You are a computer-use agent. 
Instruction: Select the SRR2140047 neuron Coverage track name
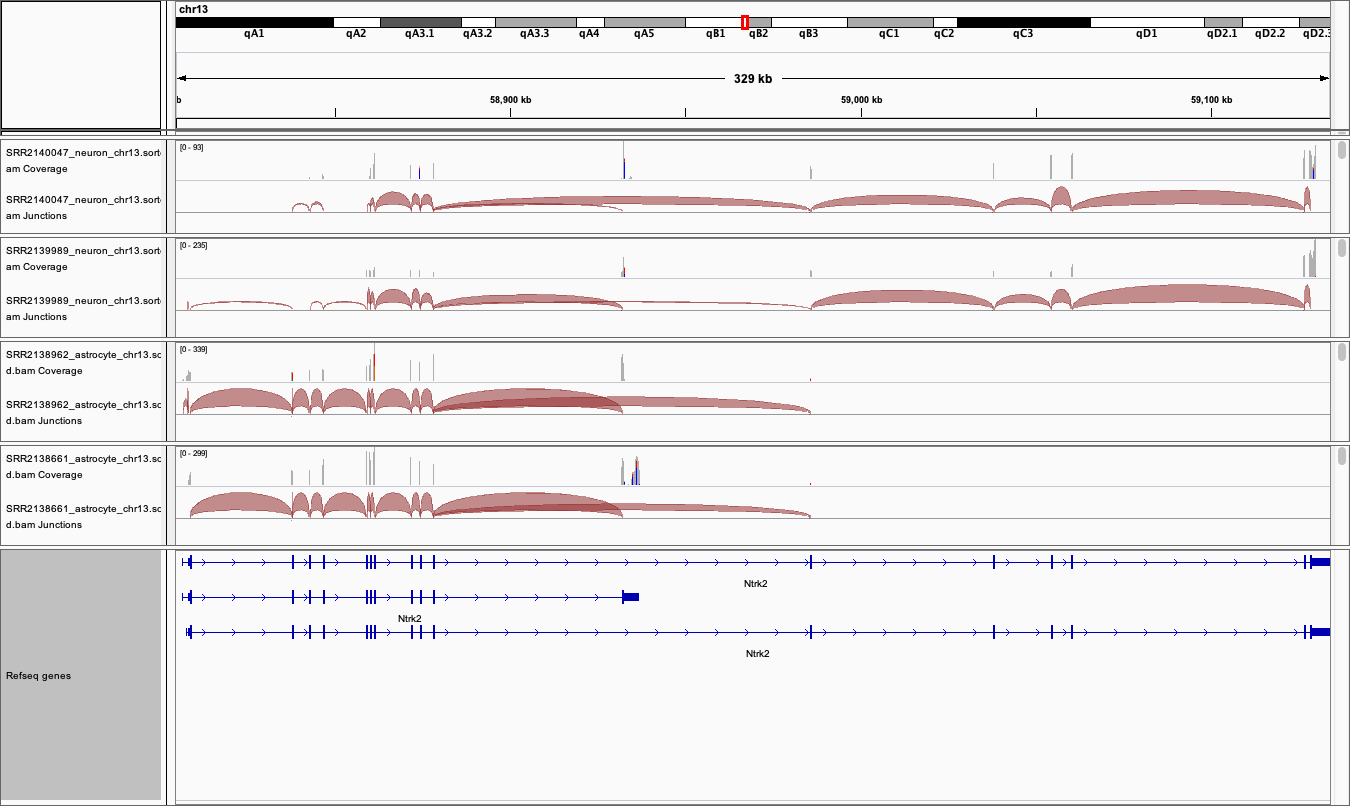82,161
